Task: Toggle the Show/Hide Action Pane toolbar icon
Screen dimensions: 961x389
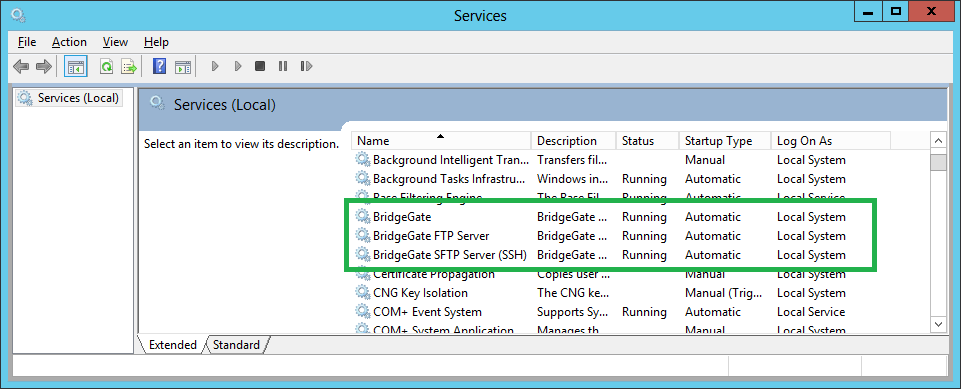Action: [183, 66]
